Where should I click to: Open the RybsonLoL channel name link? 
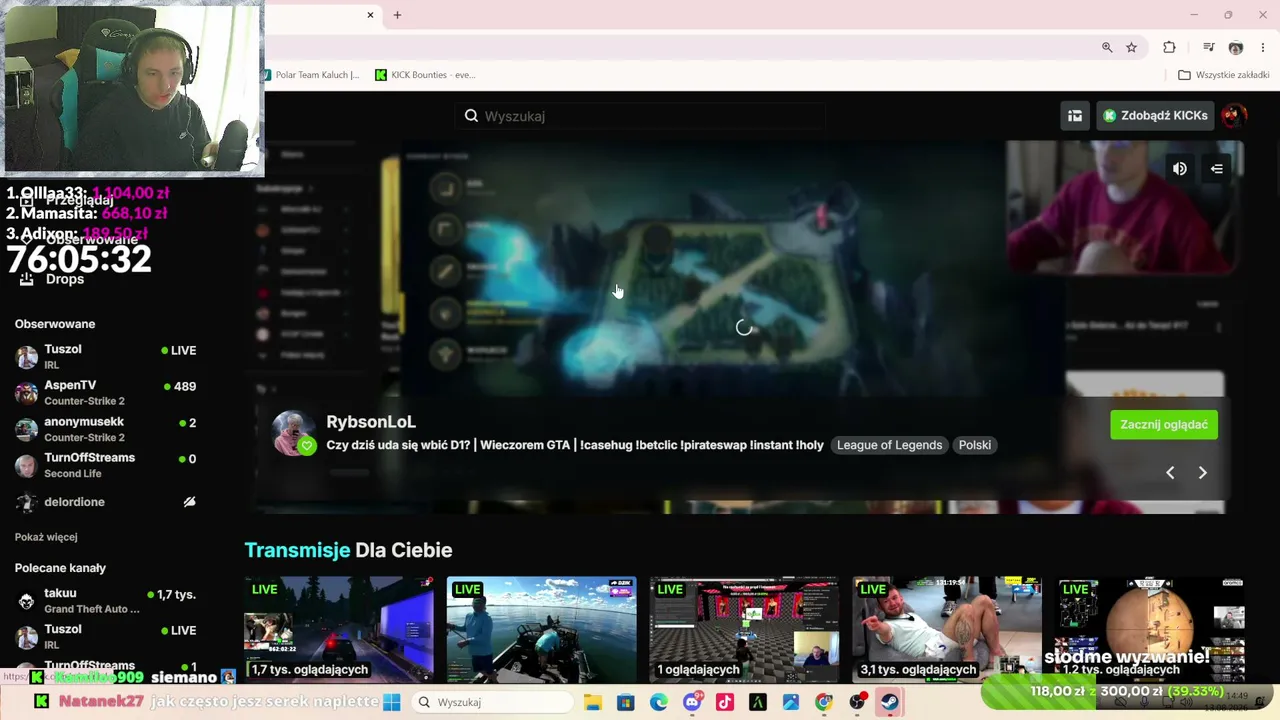coord(371,422)
